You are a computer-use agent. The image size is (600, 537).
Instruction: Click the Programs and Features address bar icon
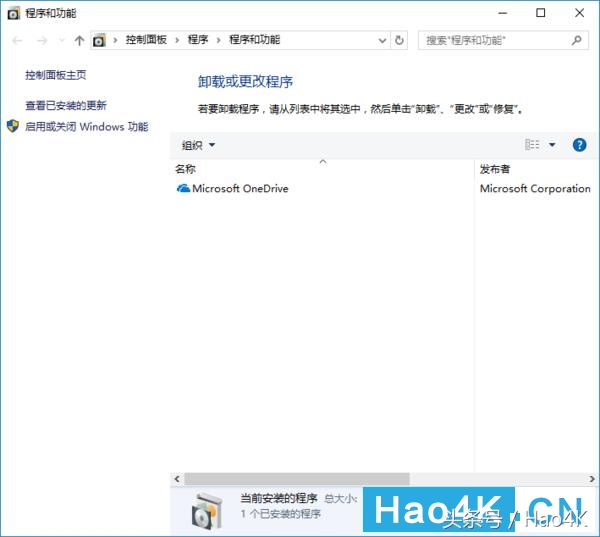point(99,40)
